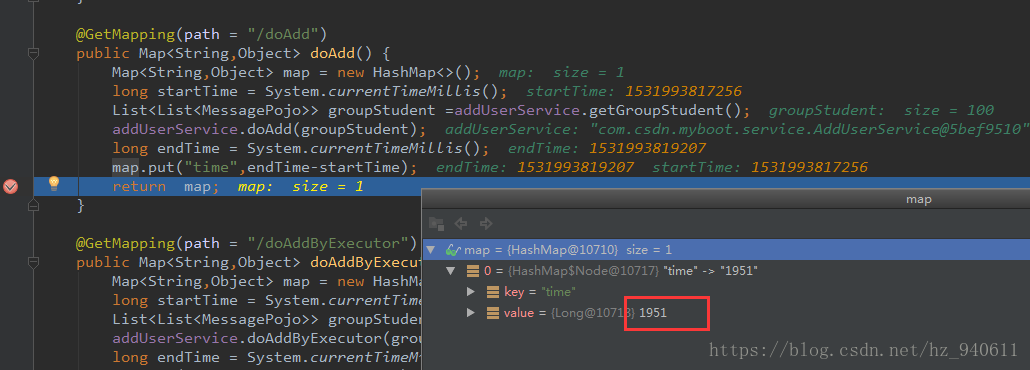Fold doAdd using the closing brace marker
Screen dimensions: 1030x370
pos(34,206)
